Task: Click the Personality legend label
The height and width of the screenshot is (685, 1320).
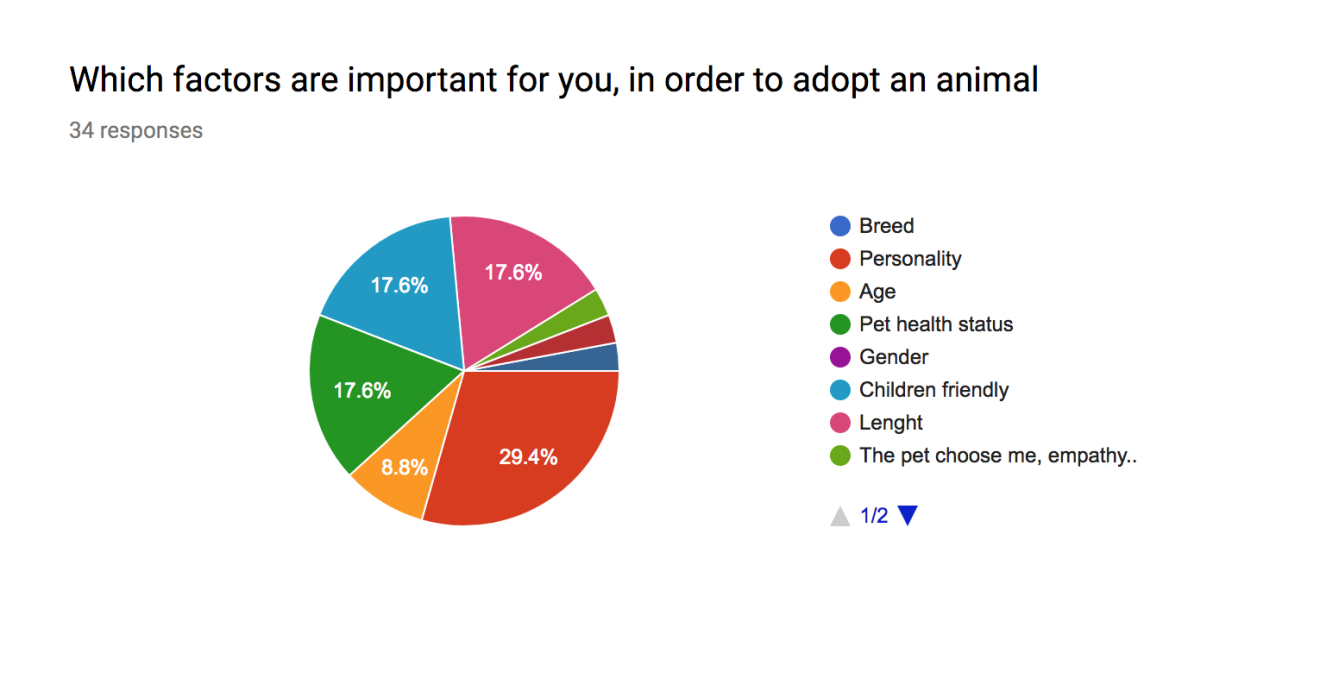Action: [910, 259]
